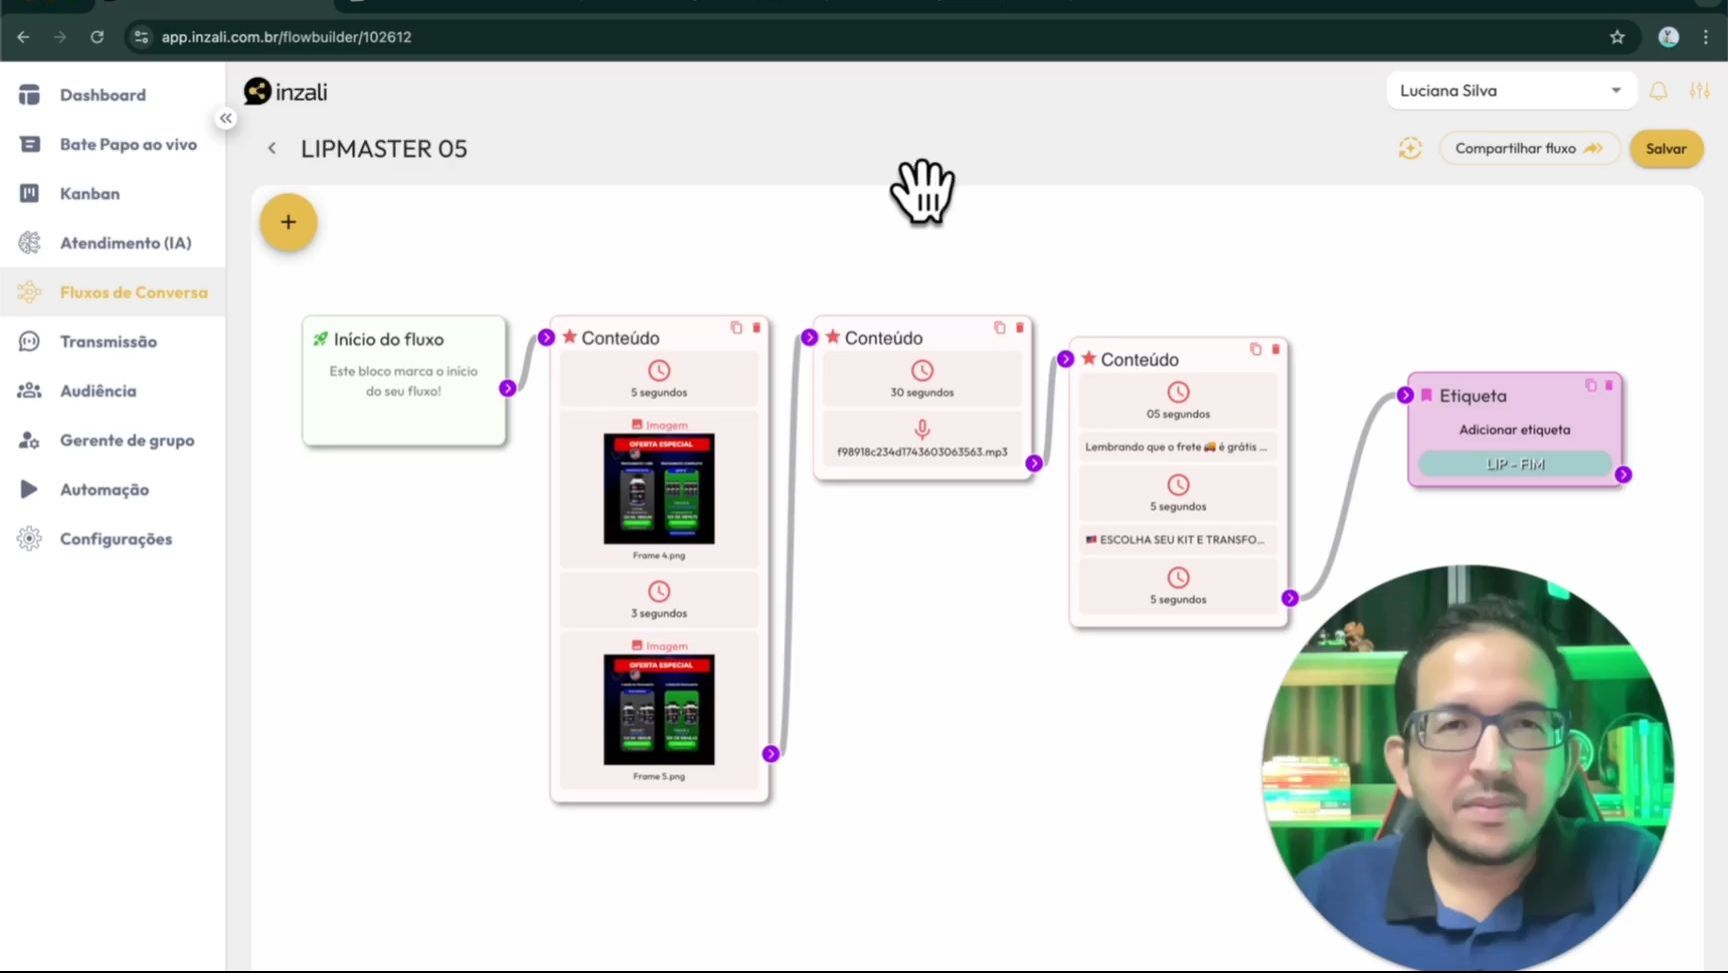The width and height of the screenshot is (1728, 973).
Task: Open Atendimento (IA) section
Action: (125, 243)
